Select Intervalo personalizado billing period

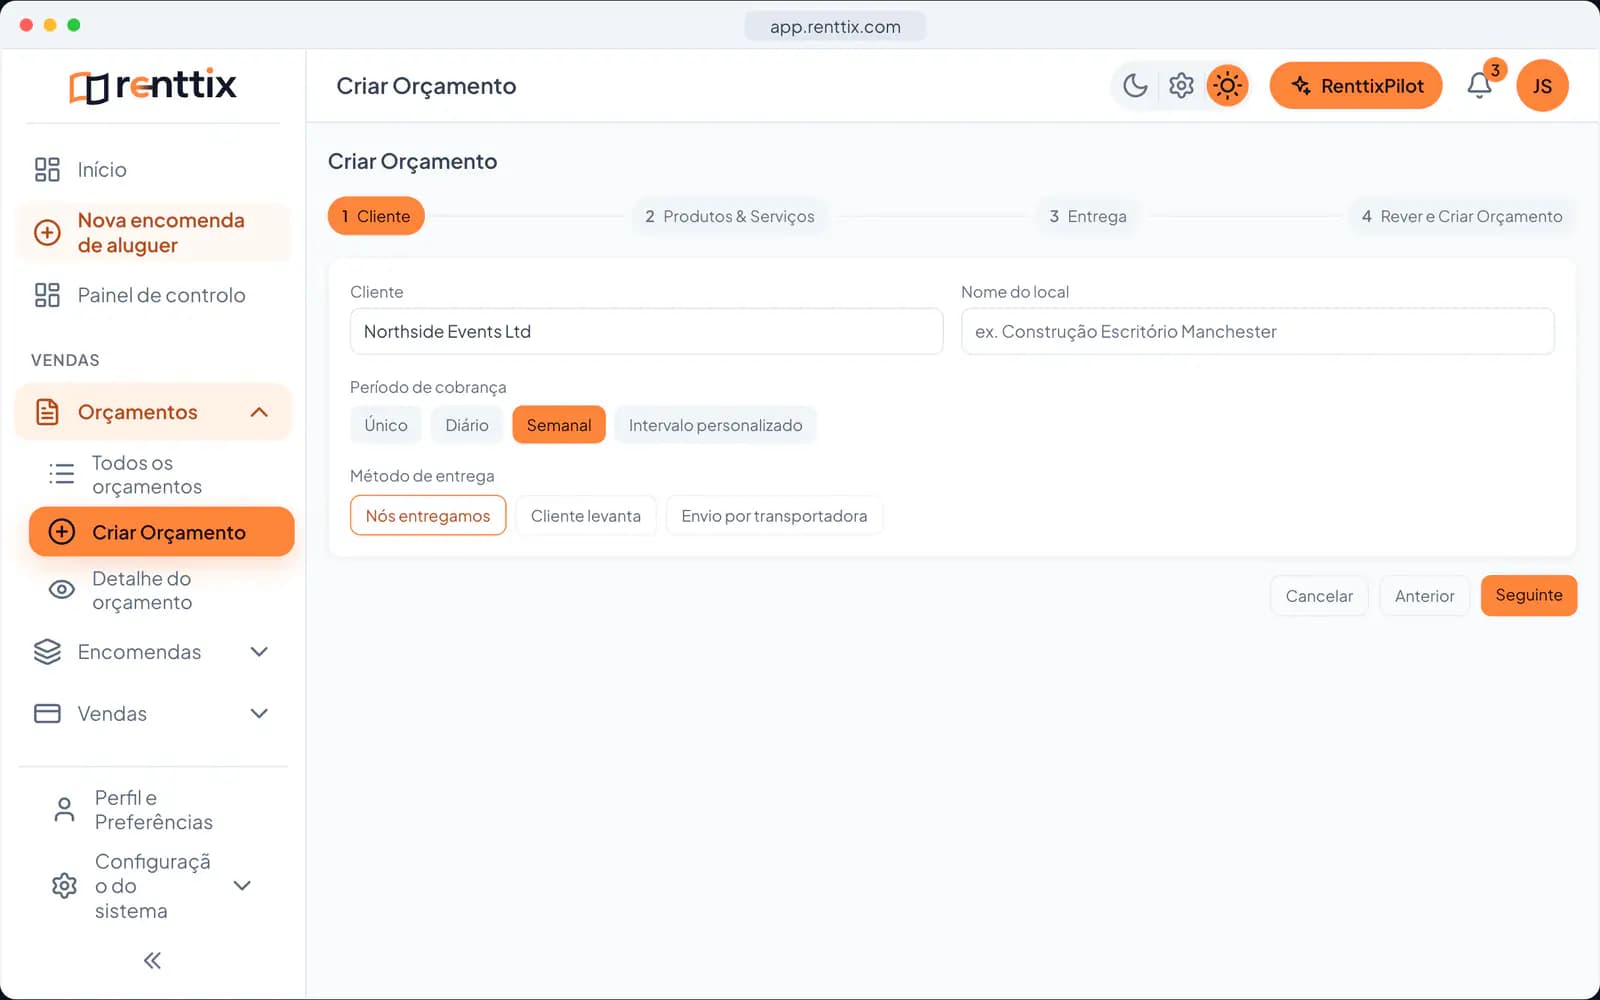pos(716,425)
